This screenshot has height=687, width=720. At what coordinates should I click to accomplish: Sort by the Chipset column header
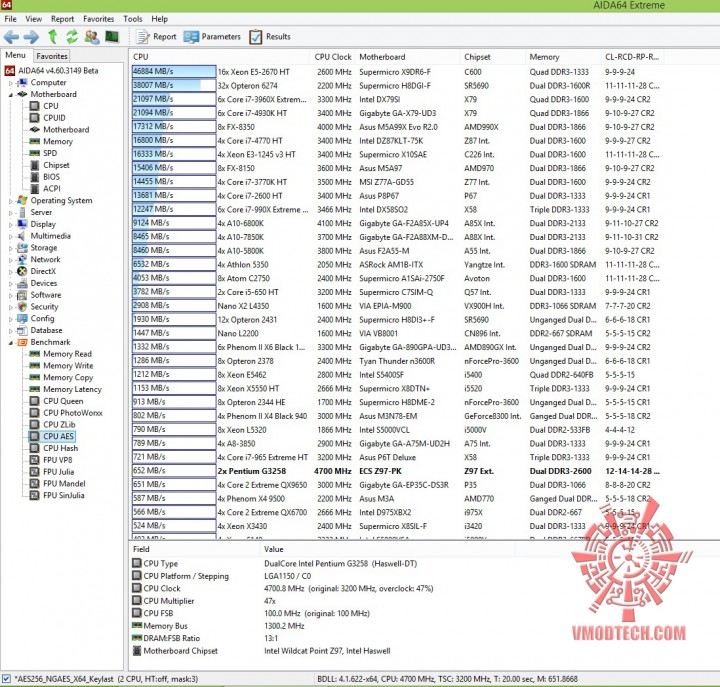point(493,57)
